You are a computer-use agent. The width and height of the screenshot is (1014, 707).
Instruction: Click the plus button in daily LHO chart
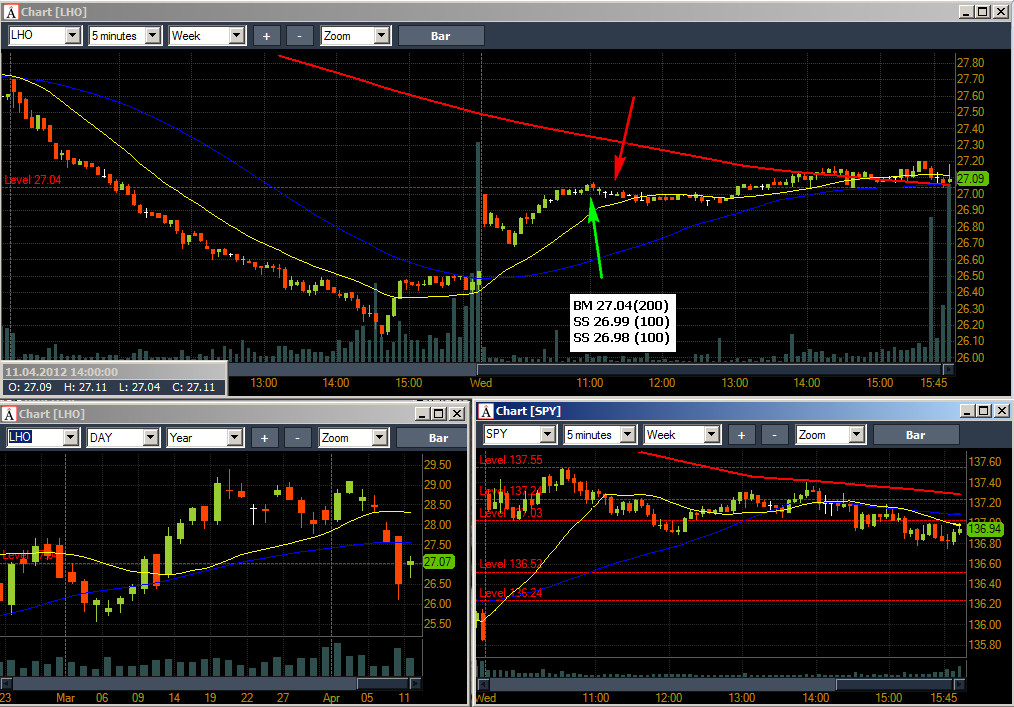264,439
